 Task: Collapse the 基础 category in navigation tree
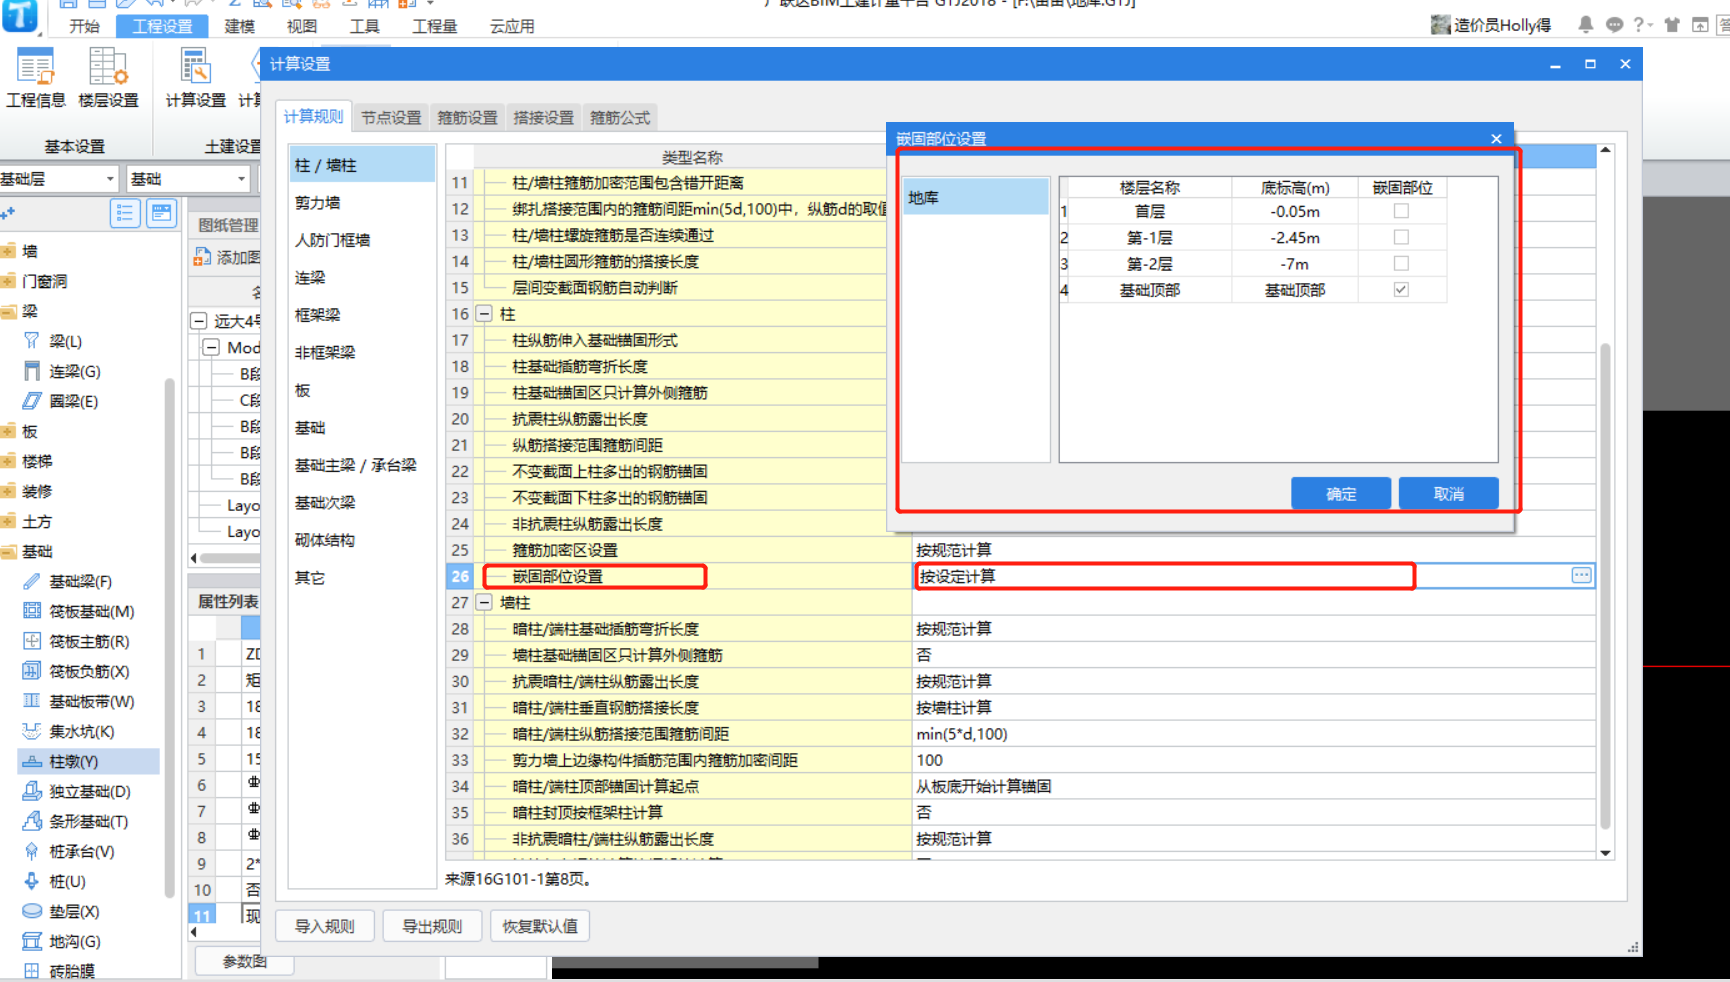pos(8,551)
